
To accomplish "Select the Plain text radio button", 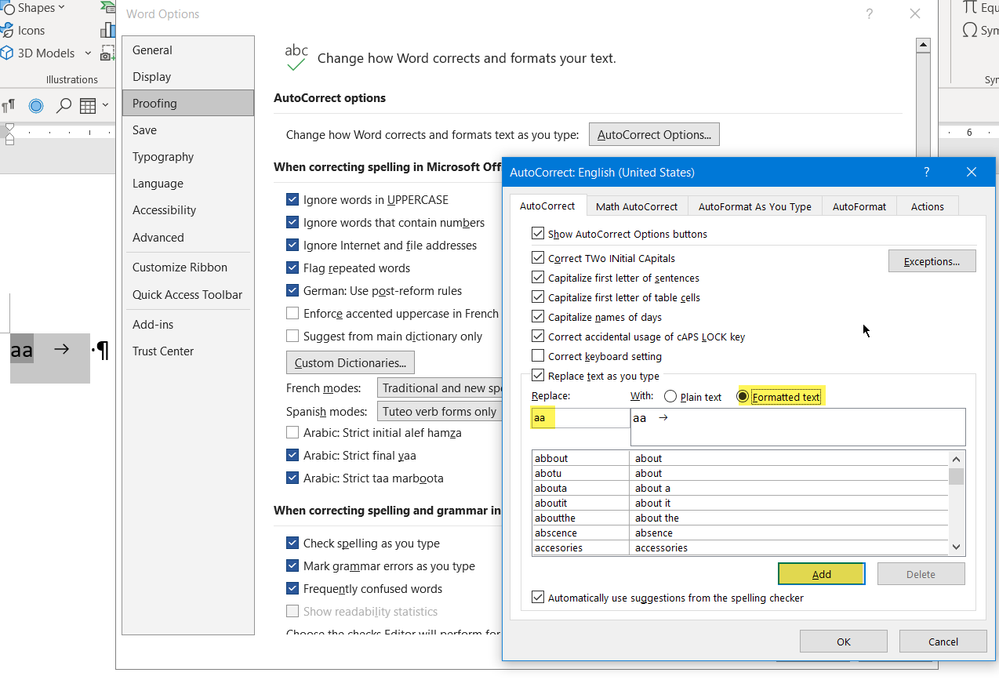I will tap(670, 397).
